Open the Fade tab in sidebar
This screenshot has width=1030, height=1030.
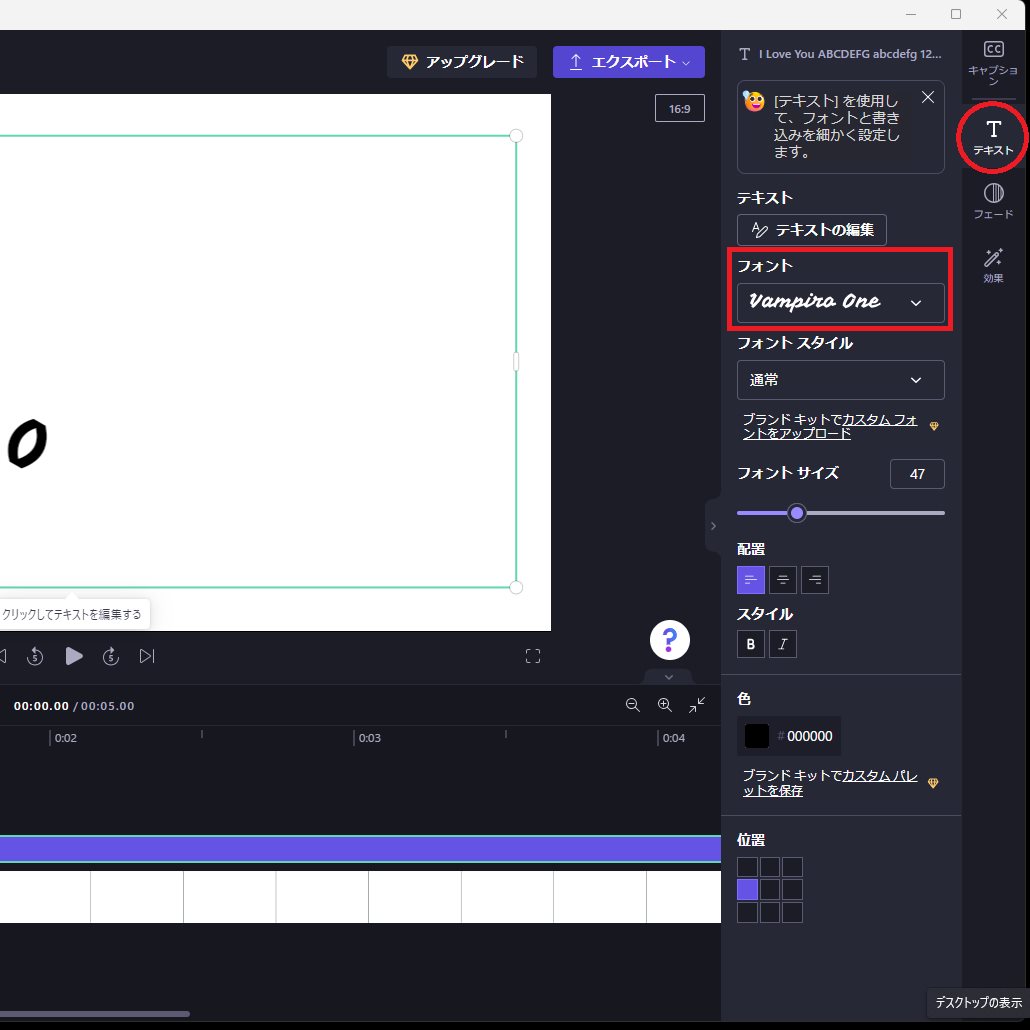[993, 201]
